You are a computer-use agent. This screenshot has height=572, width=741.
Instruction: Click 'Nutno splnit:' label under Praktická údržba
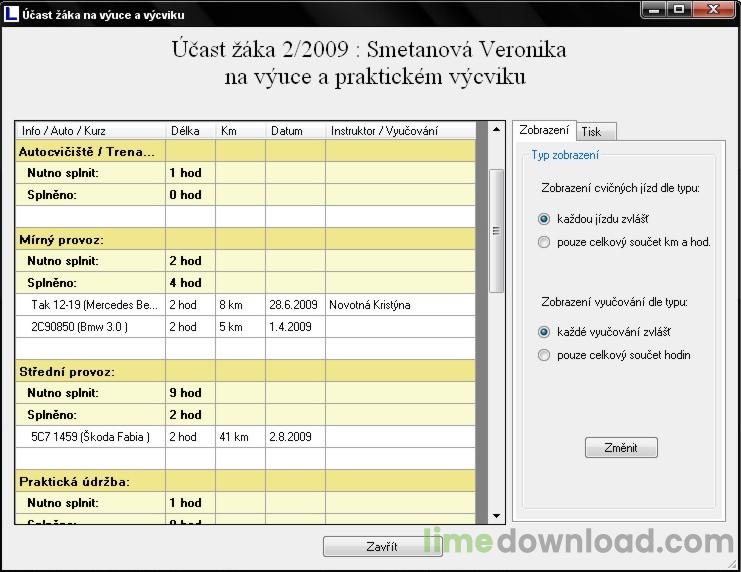63,503
